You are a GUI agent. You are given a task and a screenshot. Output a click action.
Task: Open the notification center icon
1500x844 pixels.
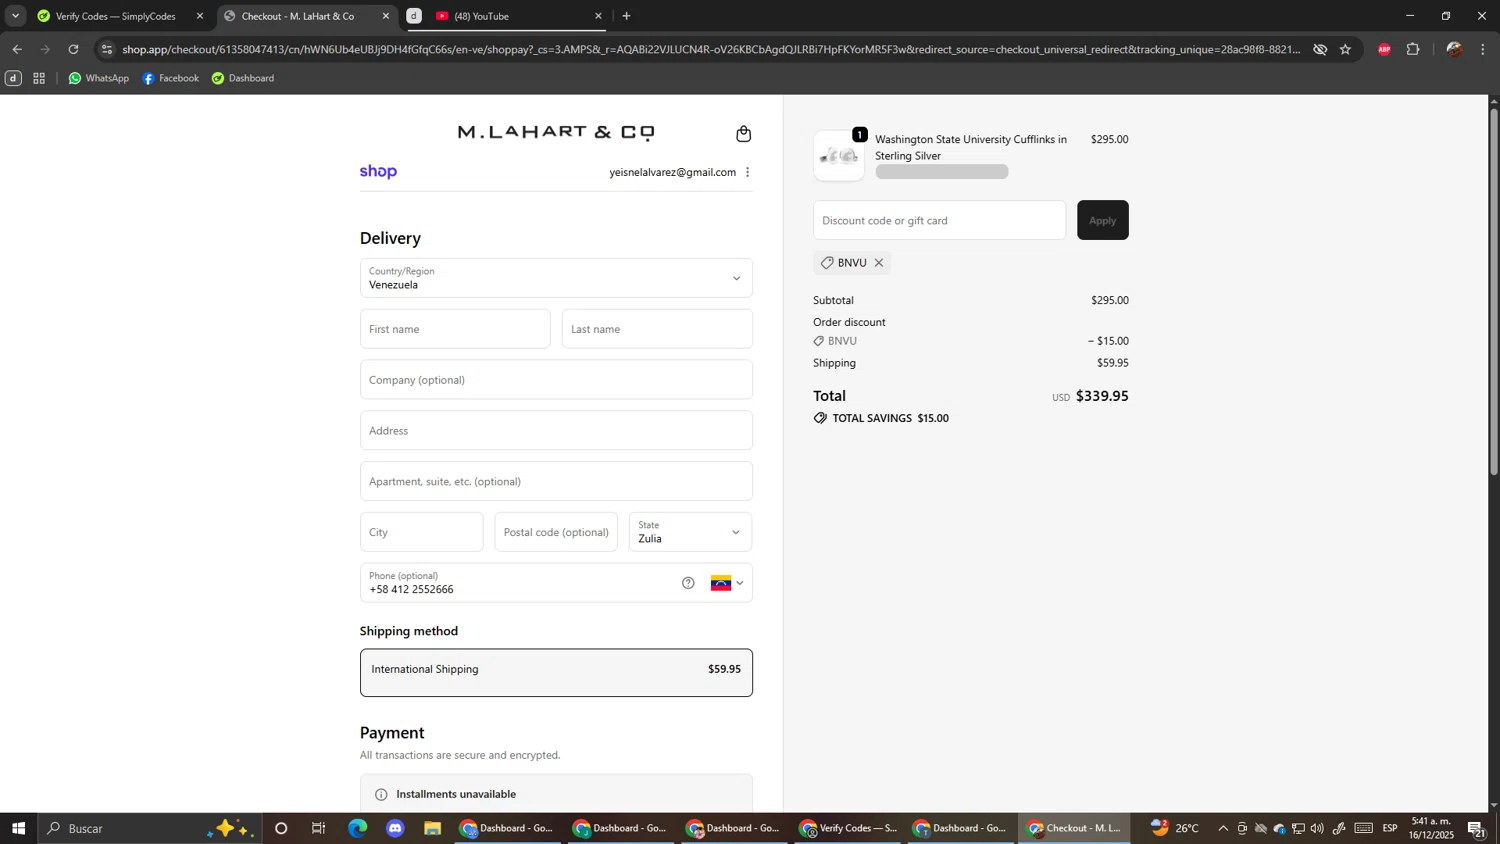click(x=1476, y=828)
